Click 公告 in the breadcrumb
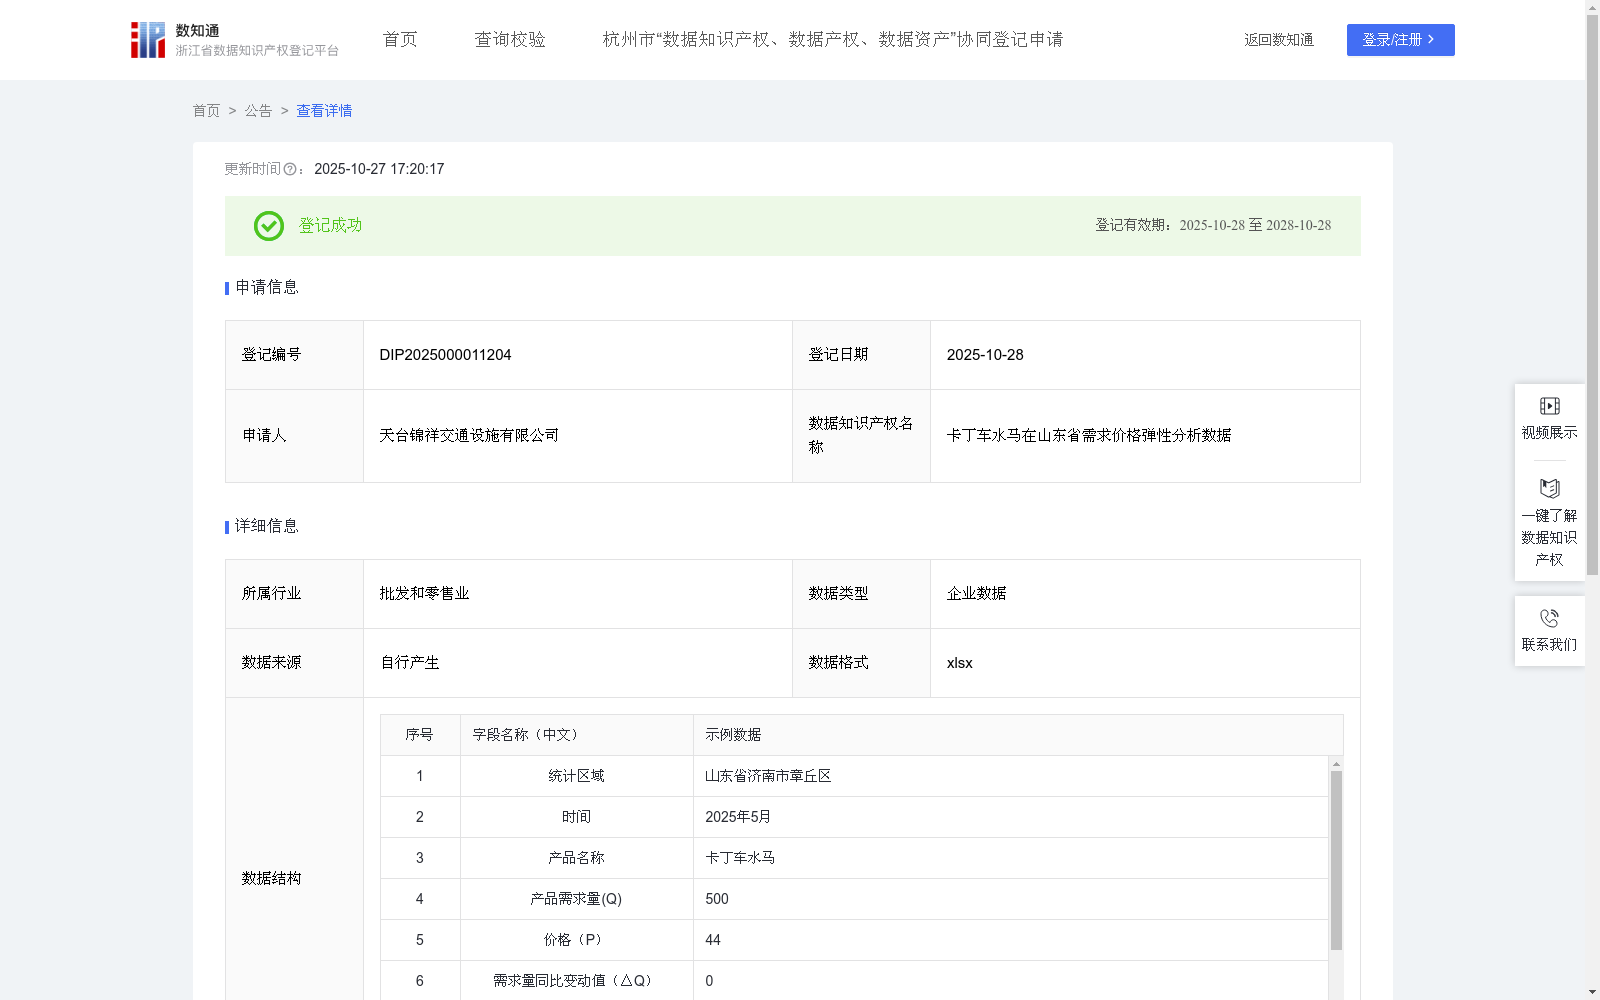This screenshot has width=1600, height=1000. coord(258,111)
